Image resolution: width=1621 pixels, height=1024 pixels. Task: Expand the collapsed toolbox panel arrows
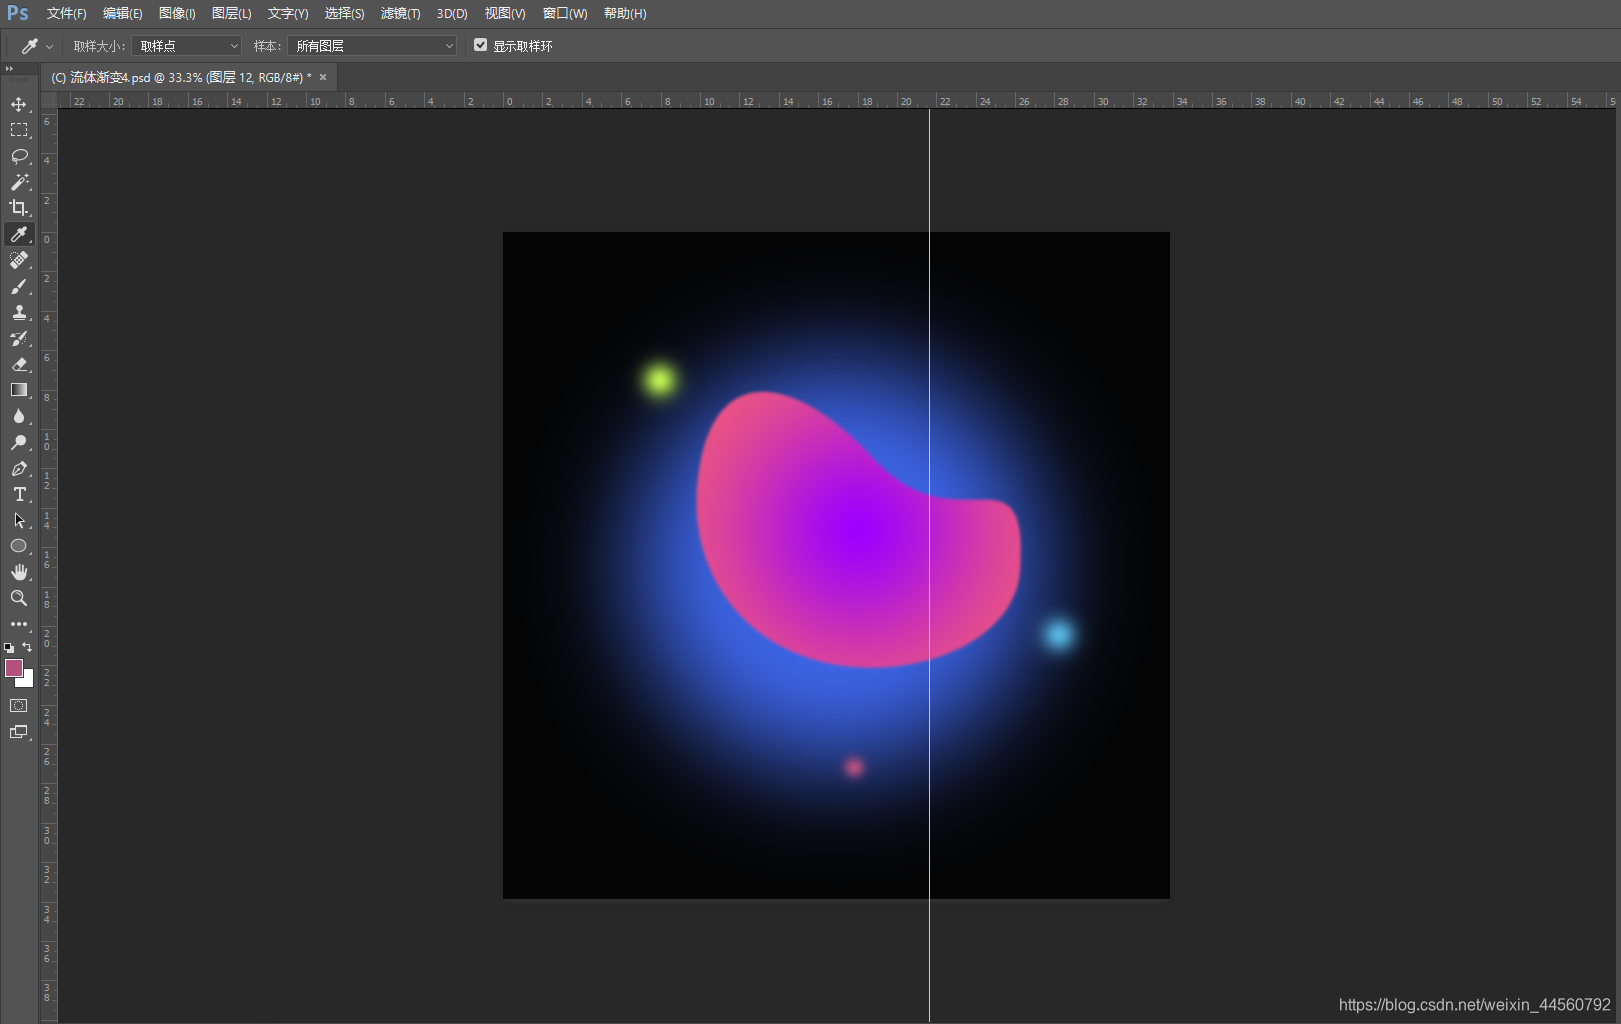[9, 69]
